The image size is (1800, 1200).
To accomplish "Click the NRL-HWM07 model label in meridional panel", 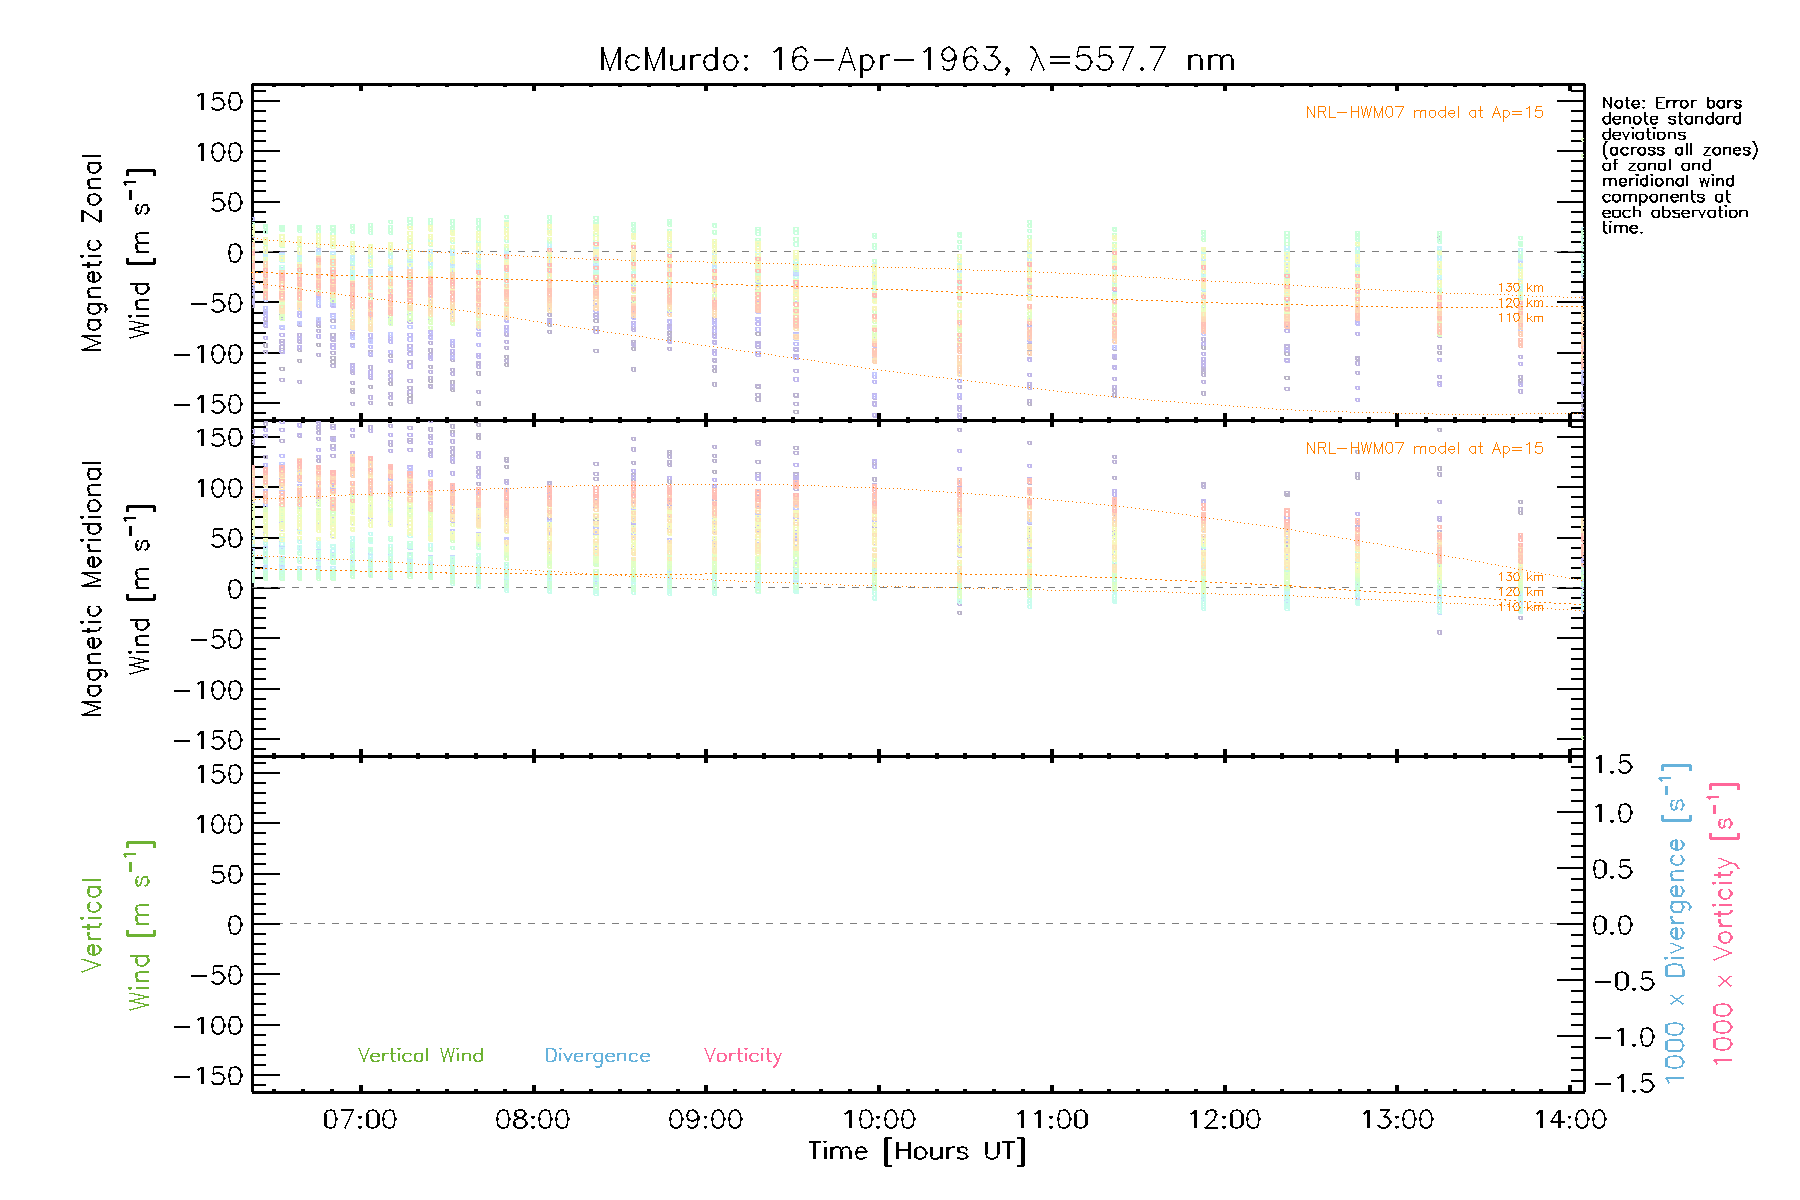I will click(x=1424, y=449).
